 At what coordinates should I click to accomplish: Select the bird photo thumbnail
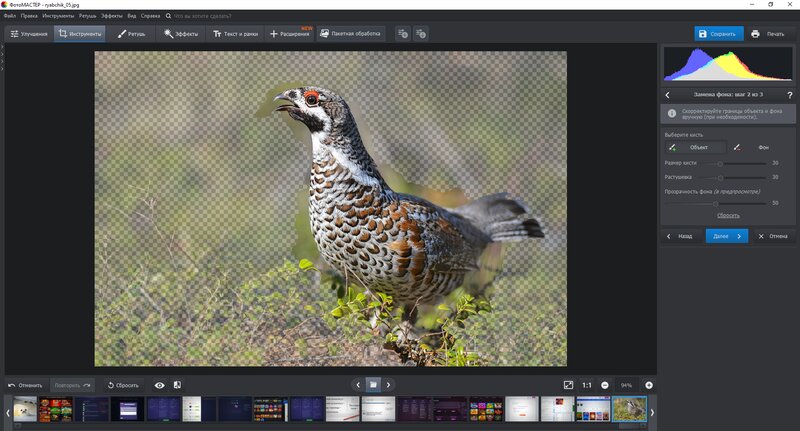[x=629, y=409]
